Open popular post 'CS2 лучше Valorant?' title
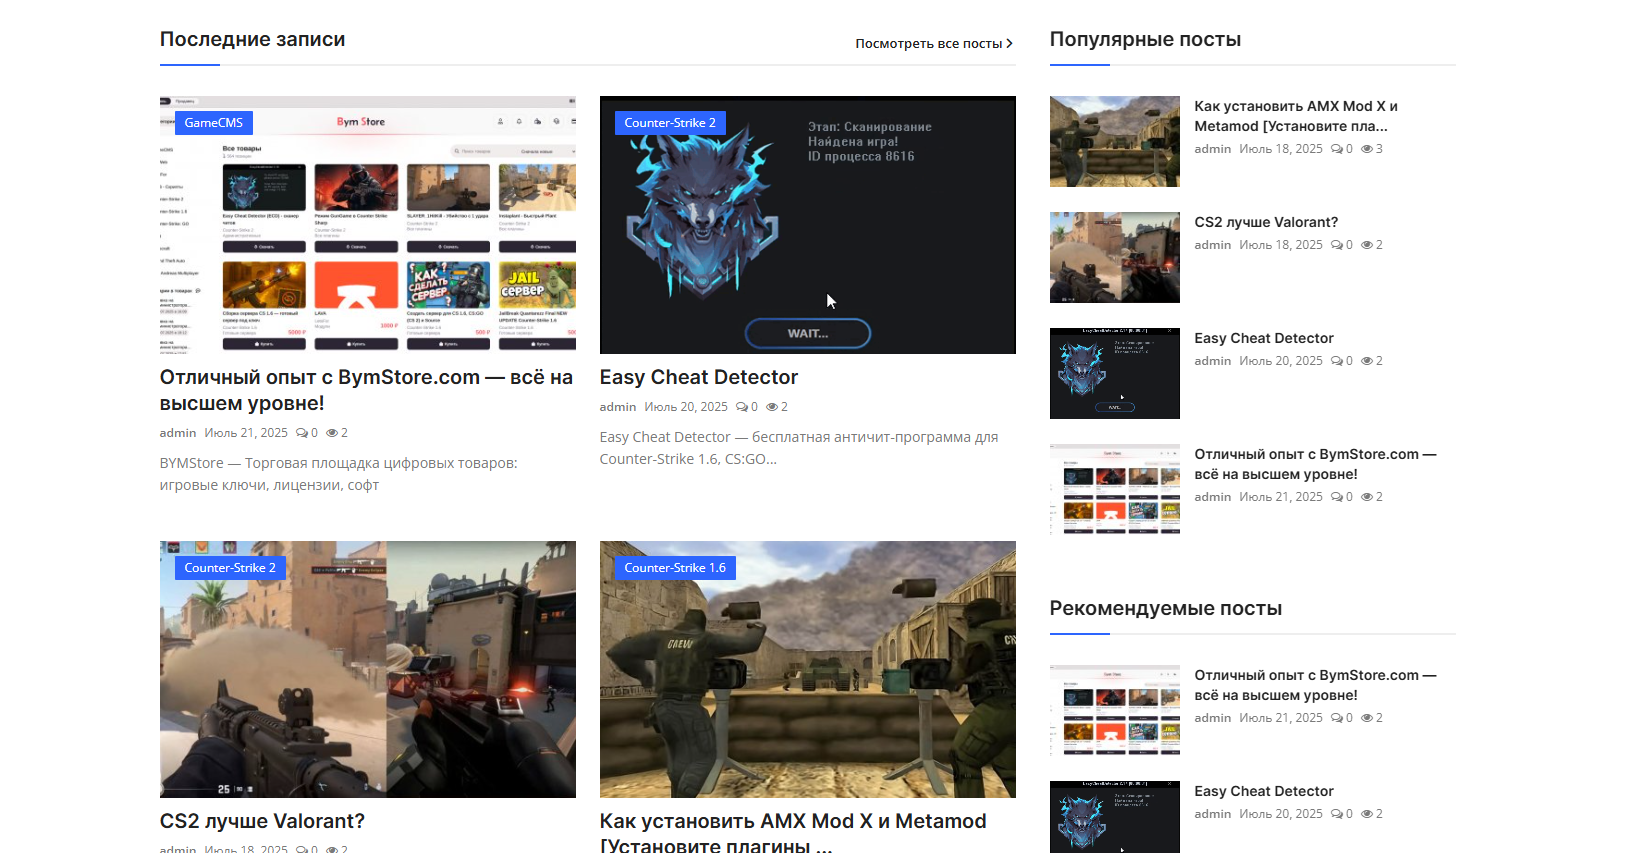 point(1265,222)
